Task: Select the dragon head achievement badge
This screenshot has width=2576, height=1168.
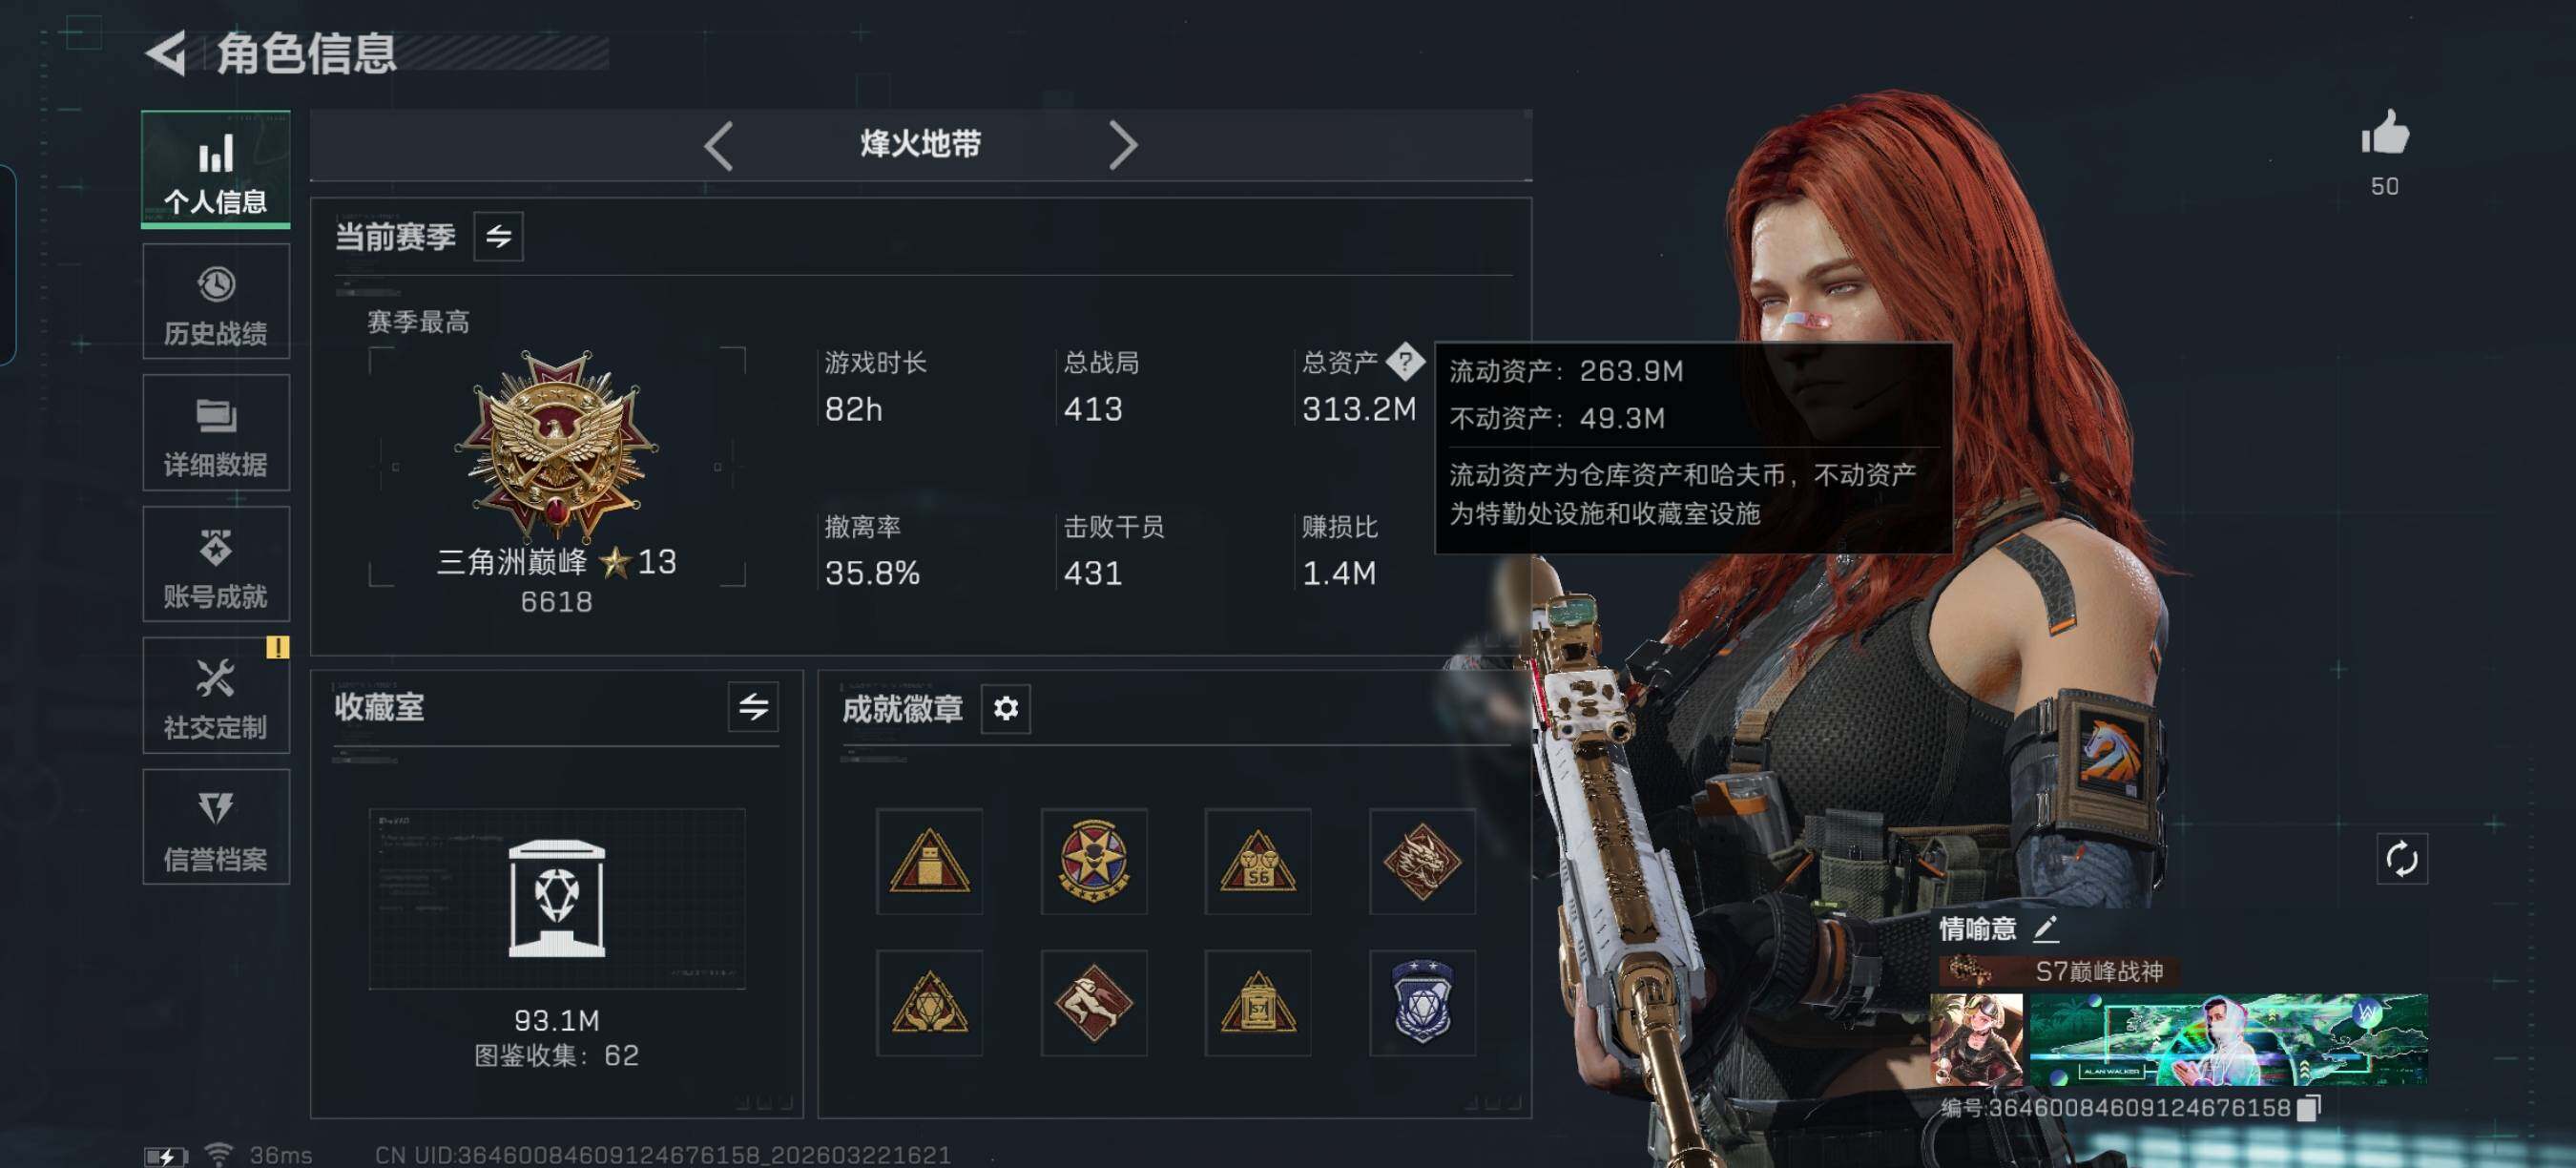Action: click(1421, 861)
